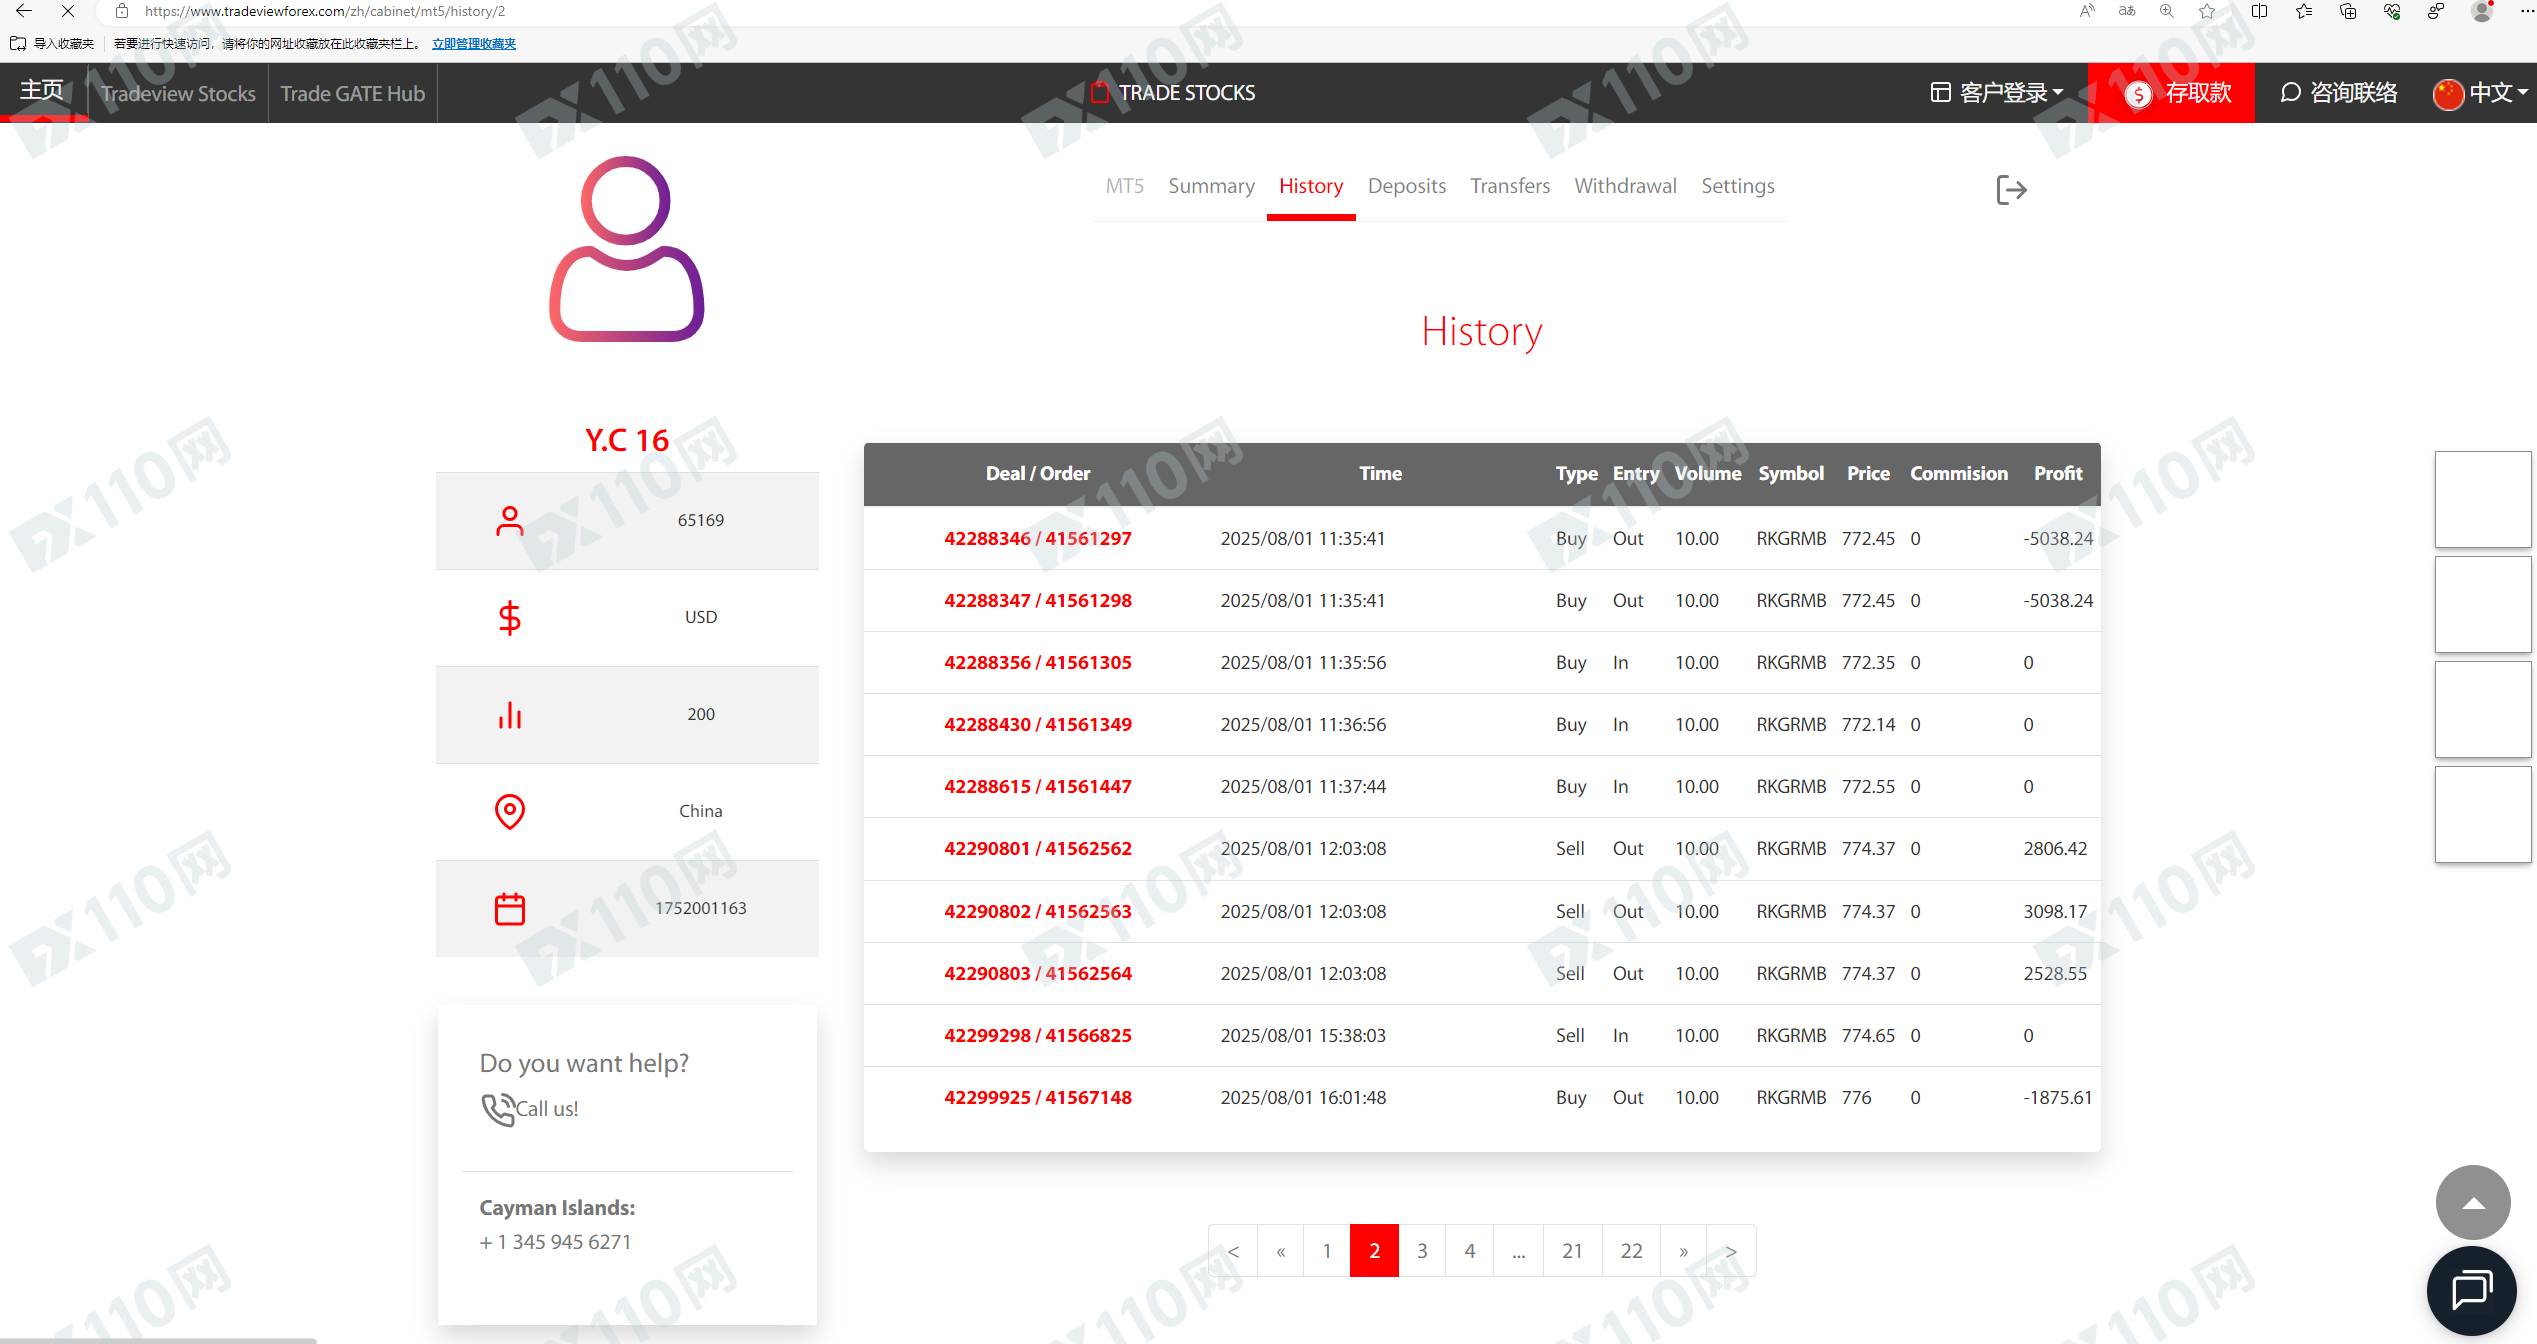Click the 立即管理收藏夹 link
2537x1344 pixels.
pos(473,43)
